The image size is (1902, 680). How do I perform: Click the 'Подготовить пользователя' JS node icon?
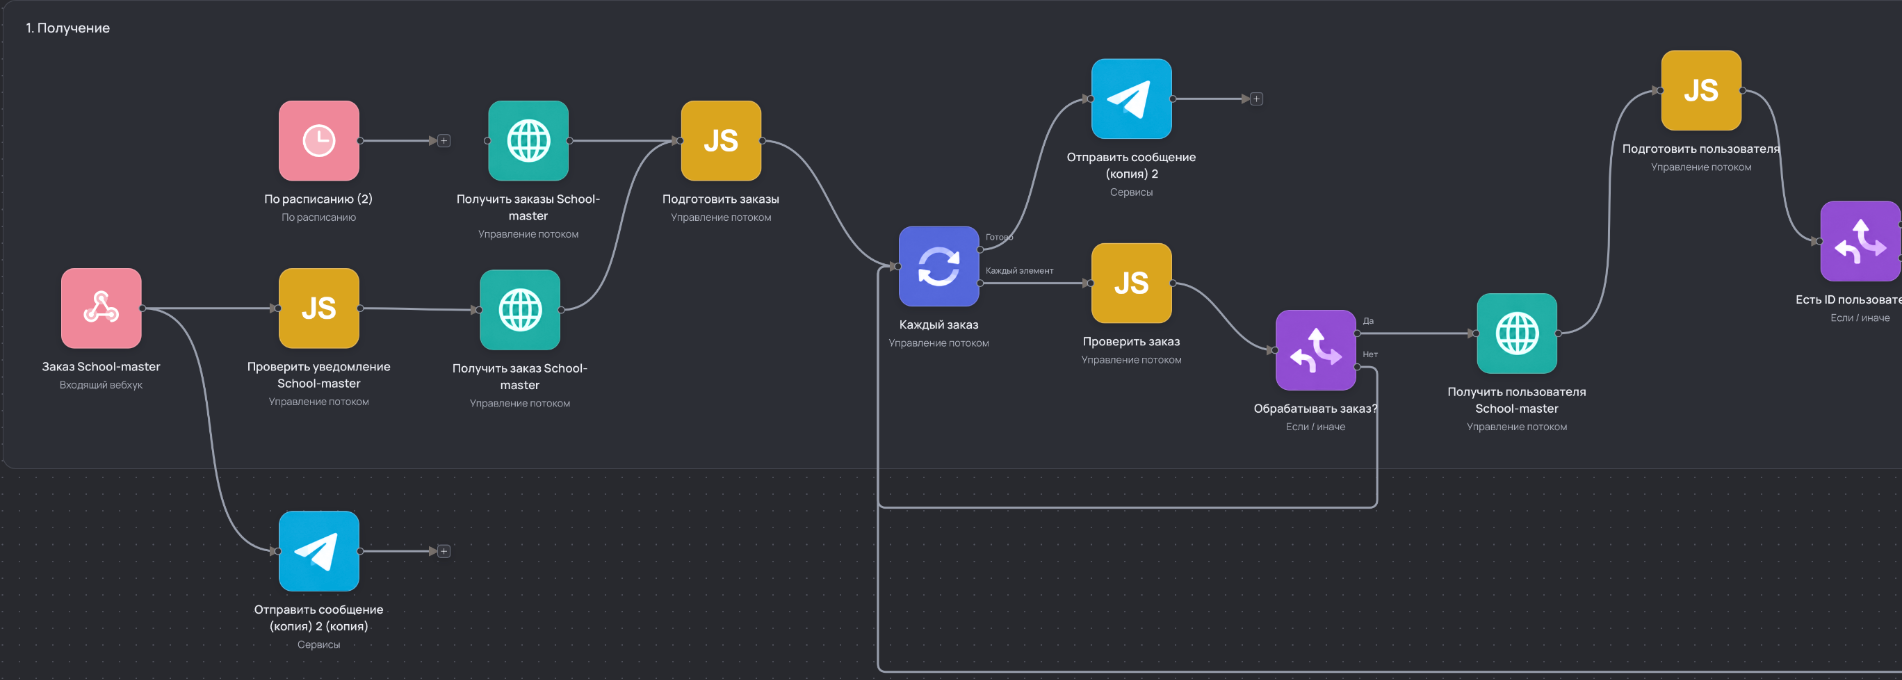(1701, 90)
